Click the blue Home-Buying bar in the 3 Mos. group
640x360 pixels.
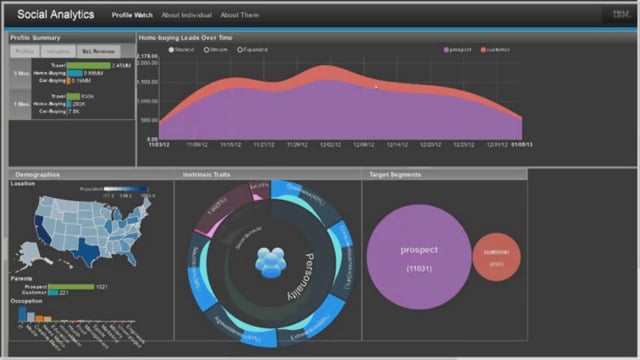point(75,73)
